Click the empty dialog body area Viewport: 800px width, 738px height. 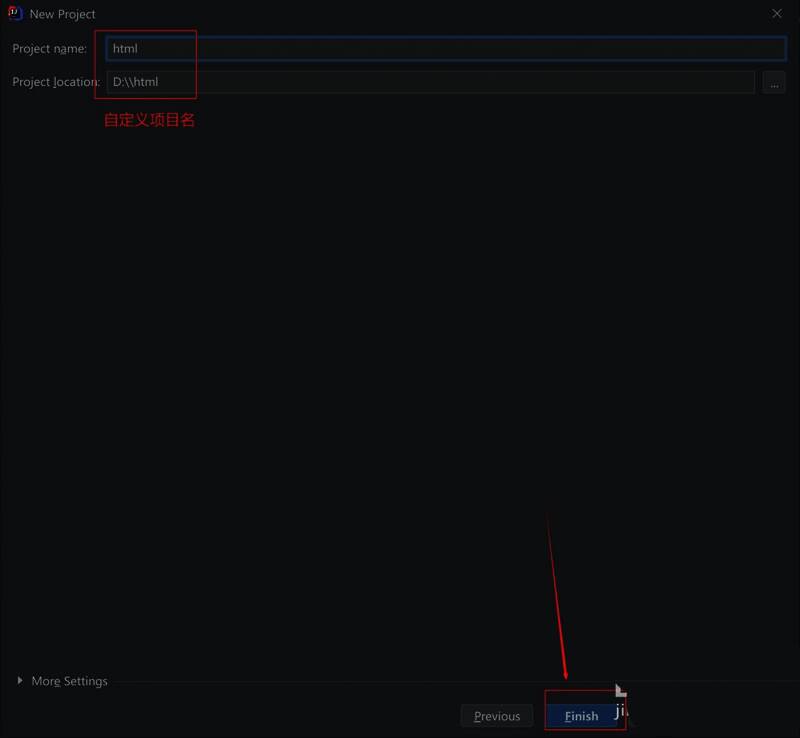400,380
